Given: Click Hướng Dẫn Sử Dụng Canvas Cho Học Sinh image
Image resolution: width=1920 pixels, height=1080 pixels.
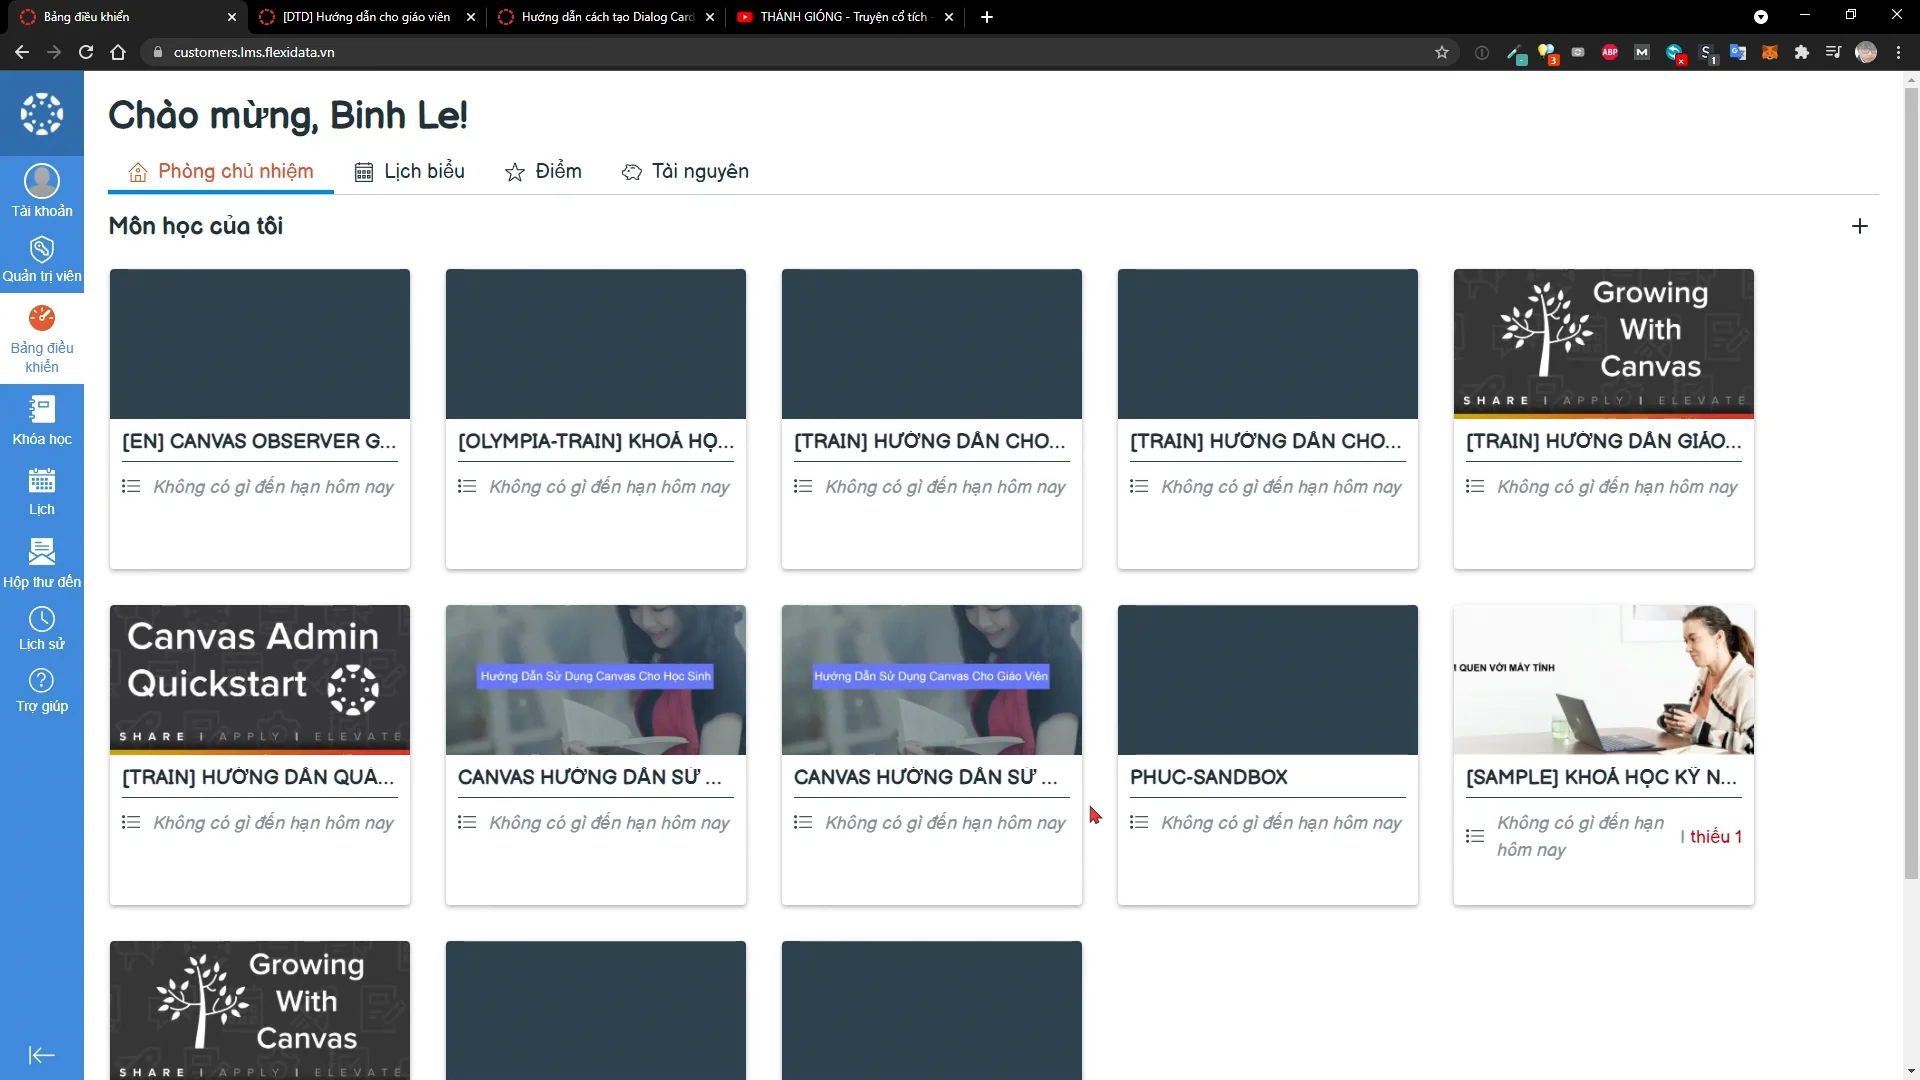Looking at the screenshot, I should click(595, 680).
